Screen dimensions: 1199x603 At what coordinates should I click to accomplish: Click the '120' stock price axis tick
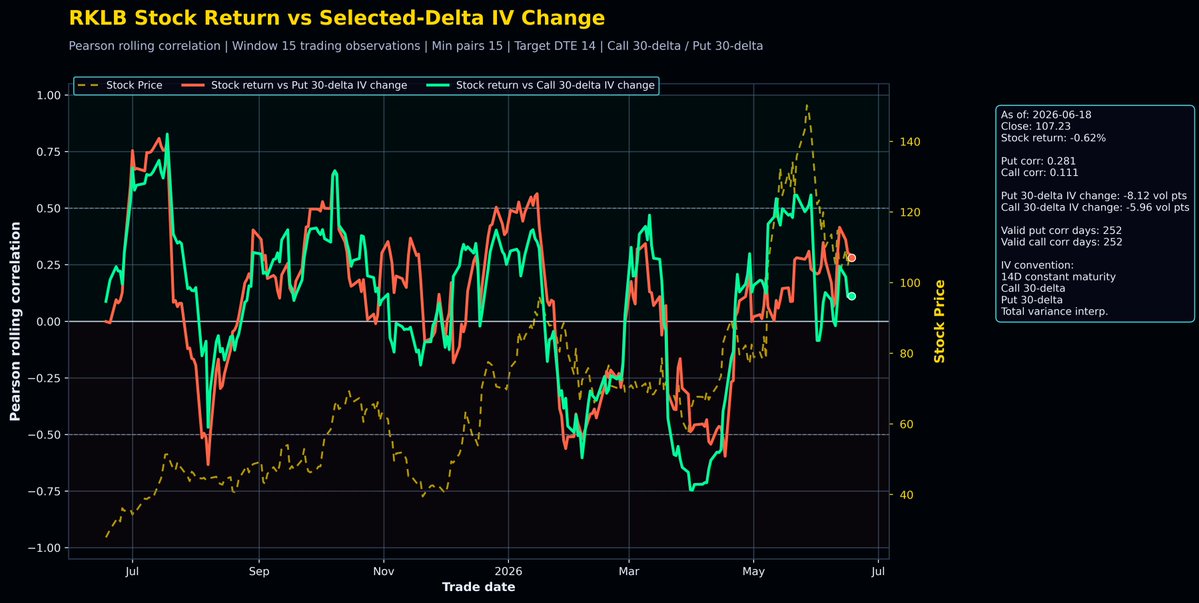point(910,212)
